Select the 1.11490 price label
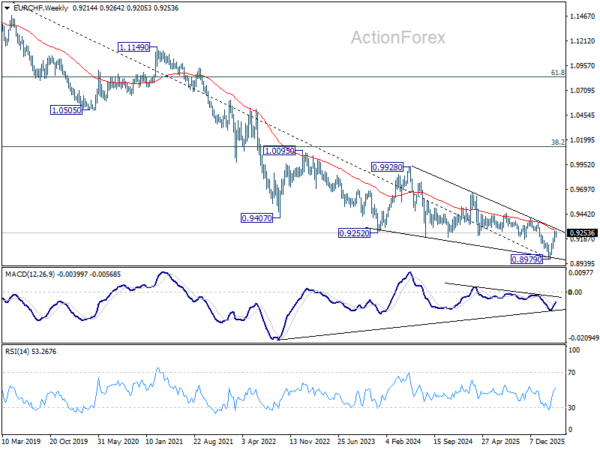This screenshot has height=450, width=600. pos(134,47)
